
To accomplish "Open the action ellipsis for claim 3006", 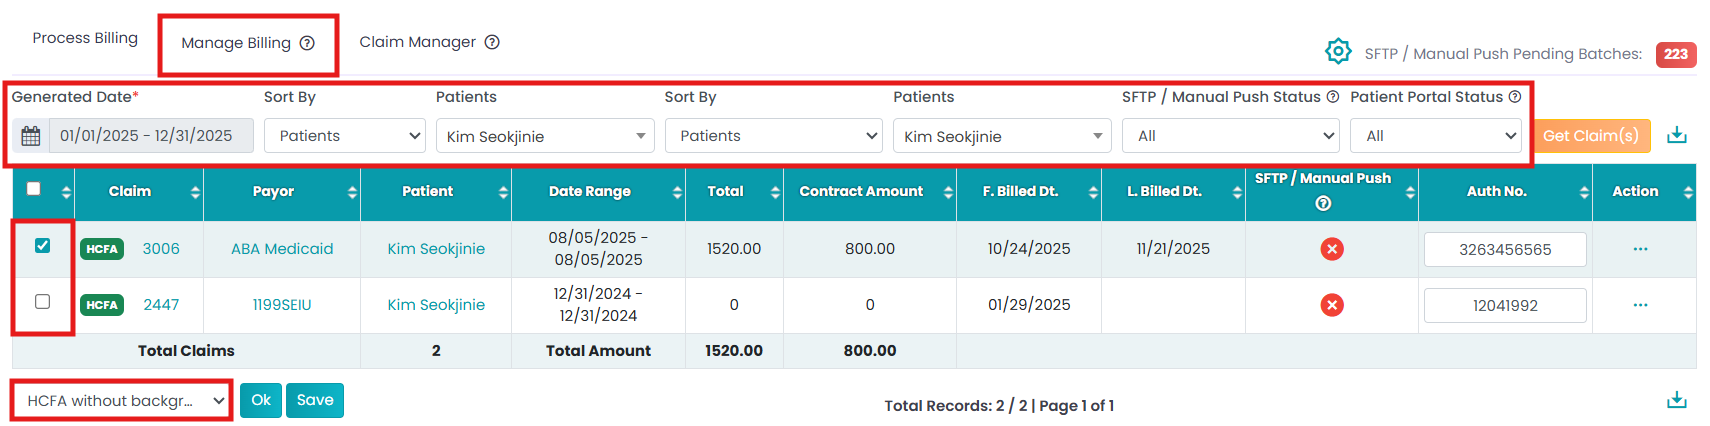I will 1640,249.
